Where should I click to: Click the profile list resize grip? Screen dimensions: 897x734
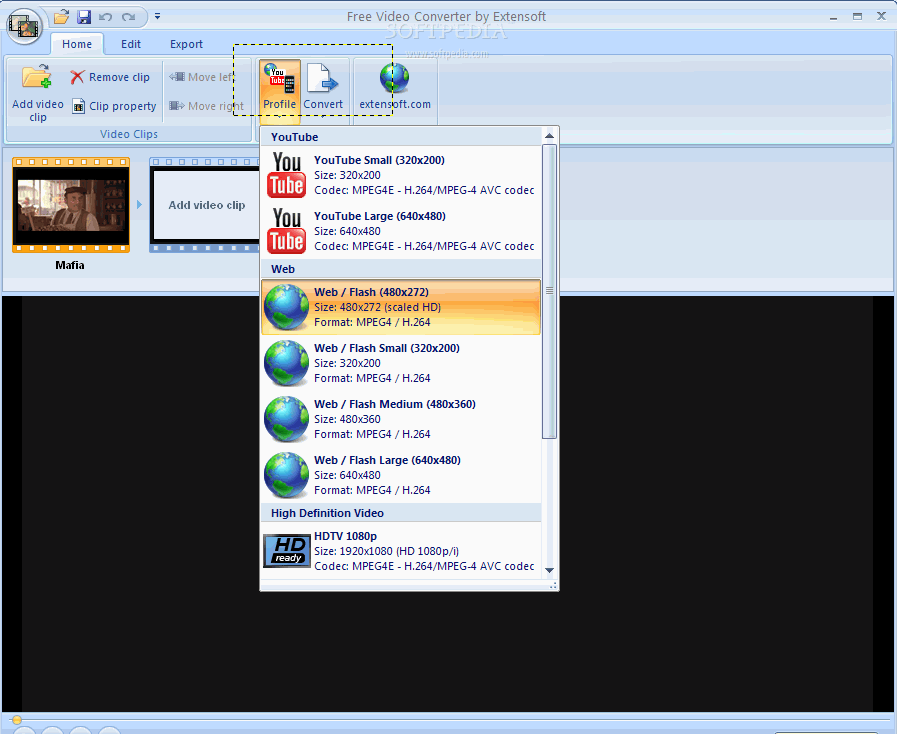pyautogui.click(x=553, y=586)
